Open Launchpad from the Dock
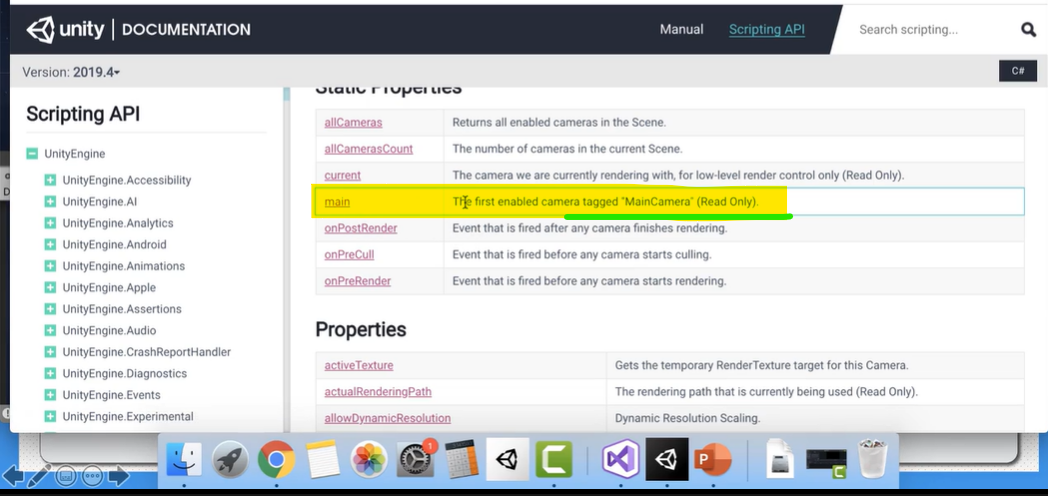 231,460
